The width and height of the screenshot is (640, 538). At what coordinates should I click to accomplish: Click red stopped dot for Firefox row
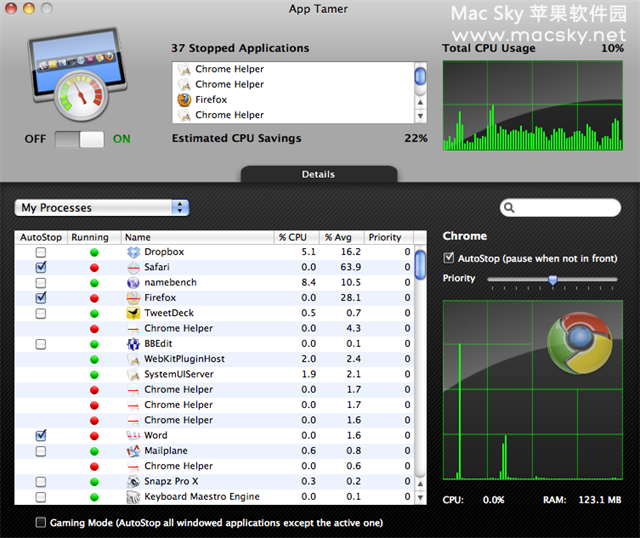94,298
